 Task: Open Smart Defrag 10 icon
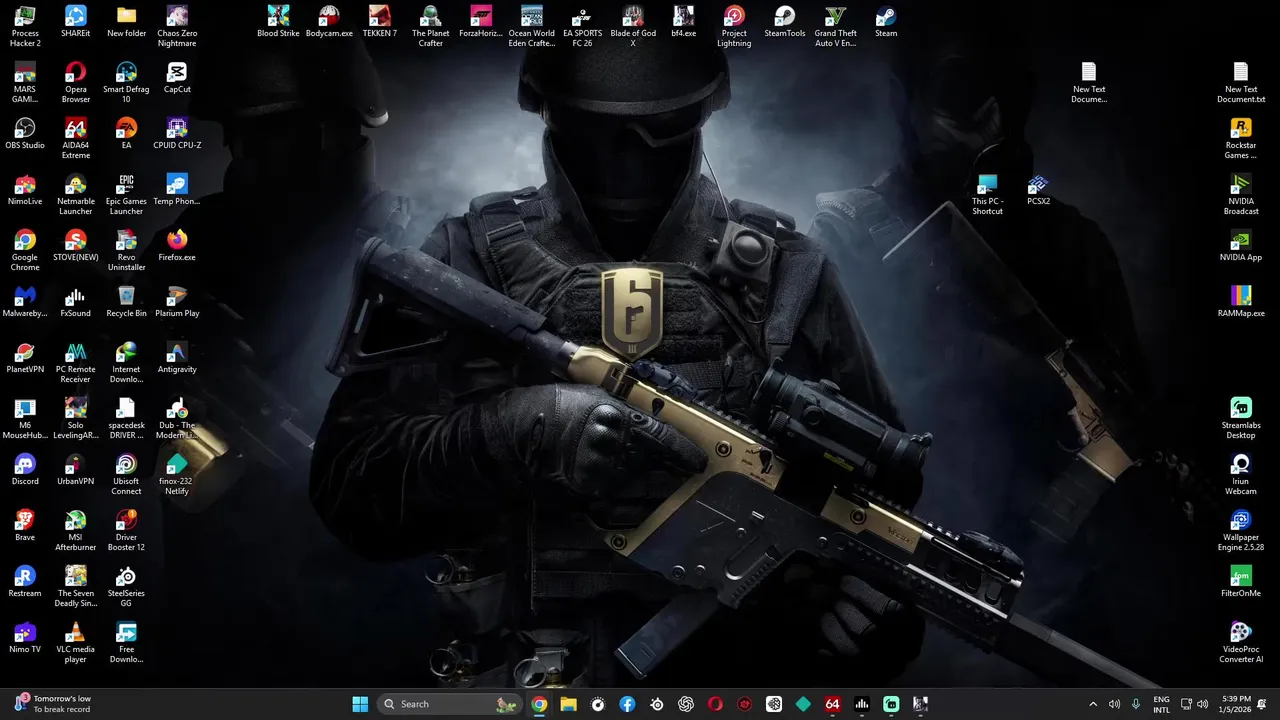coord(126,82)
